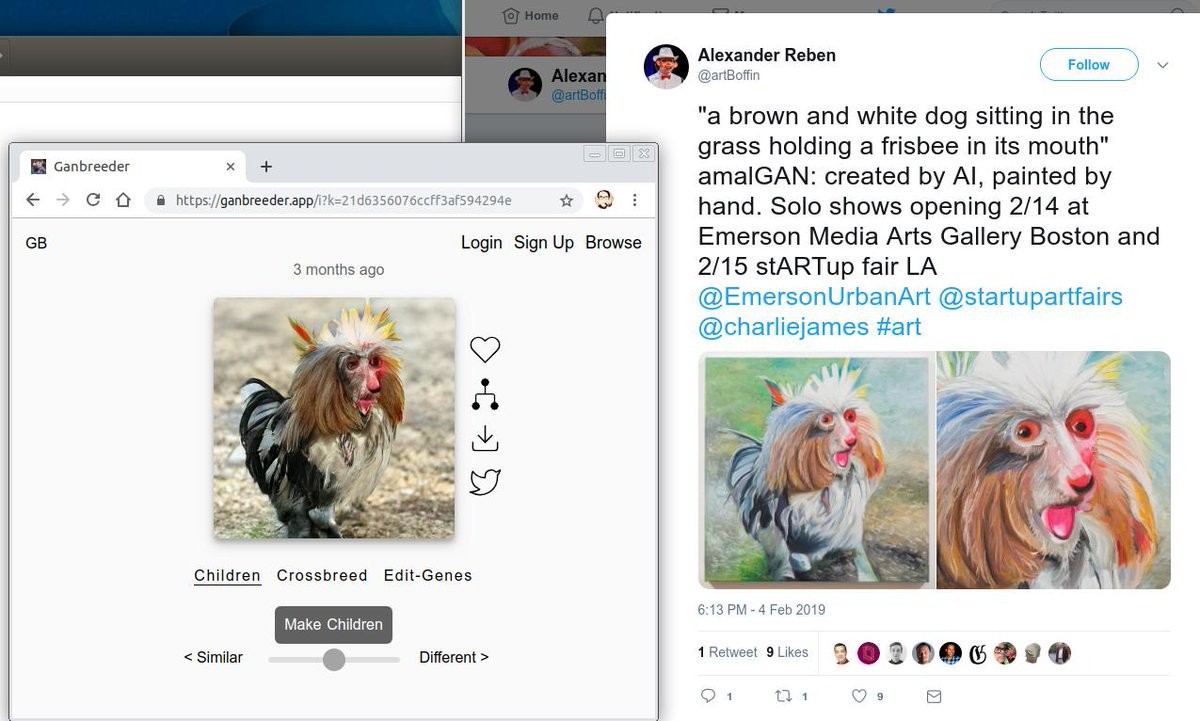This screenshot has width=1200, height=721.
Task: Click the '< Similar' slider label
Action: [213, 657]
